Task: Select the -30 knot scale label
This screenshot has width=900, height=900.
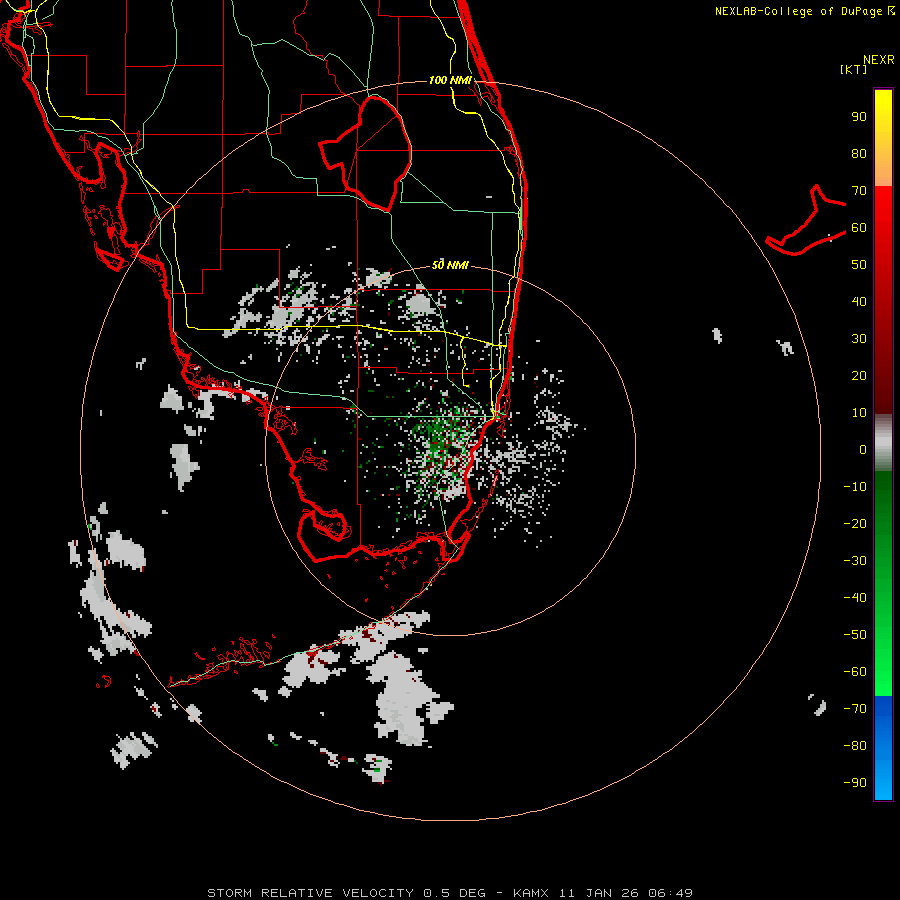Action: (855, 561)
